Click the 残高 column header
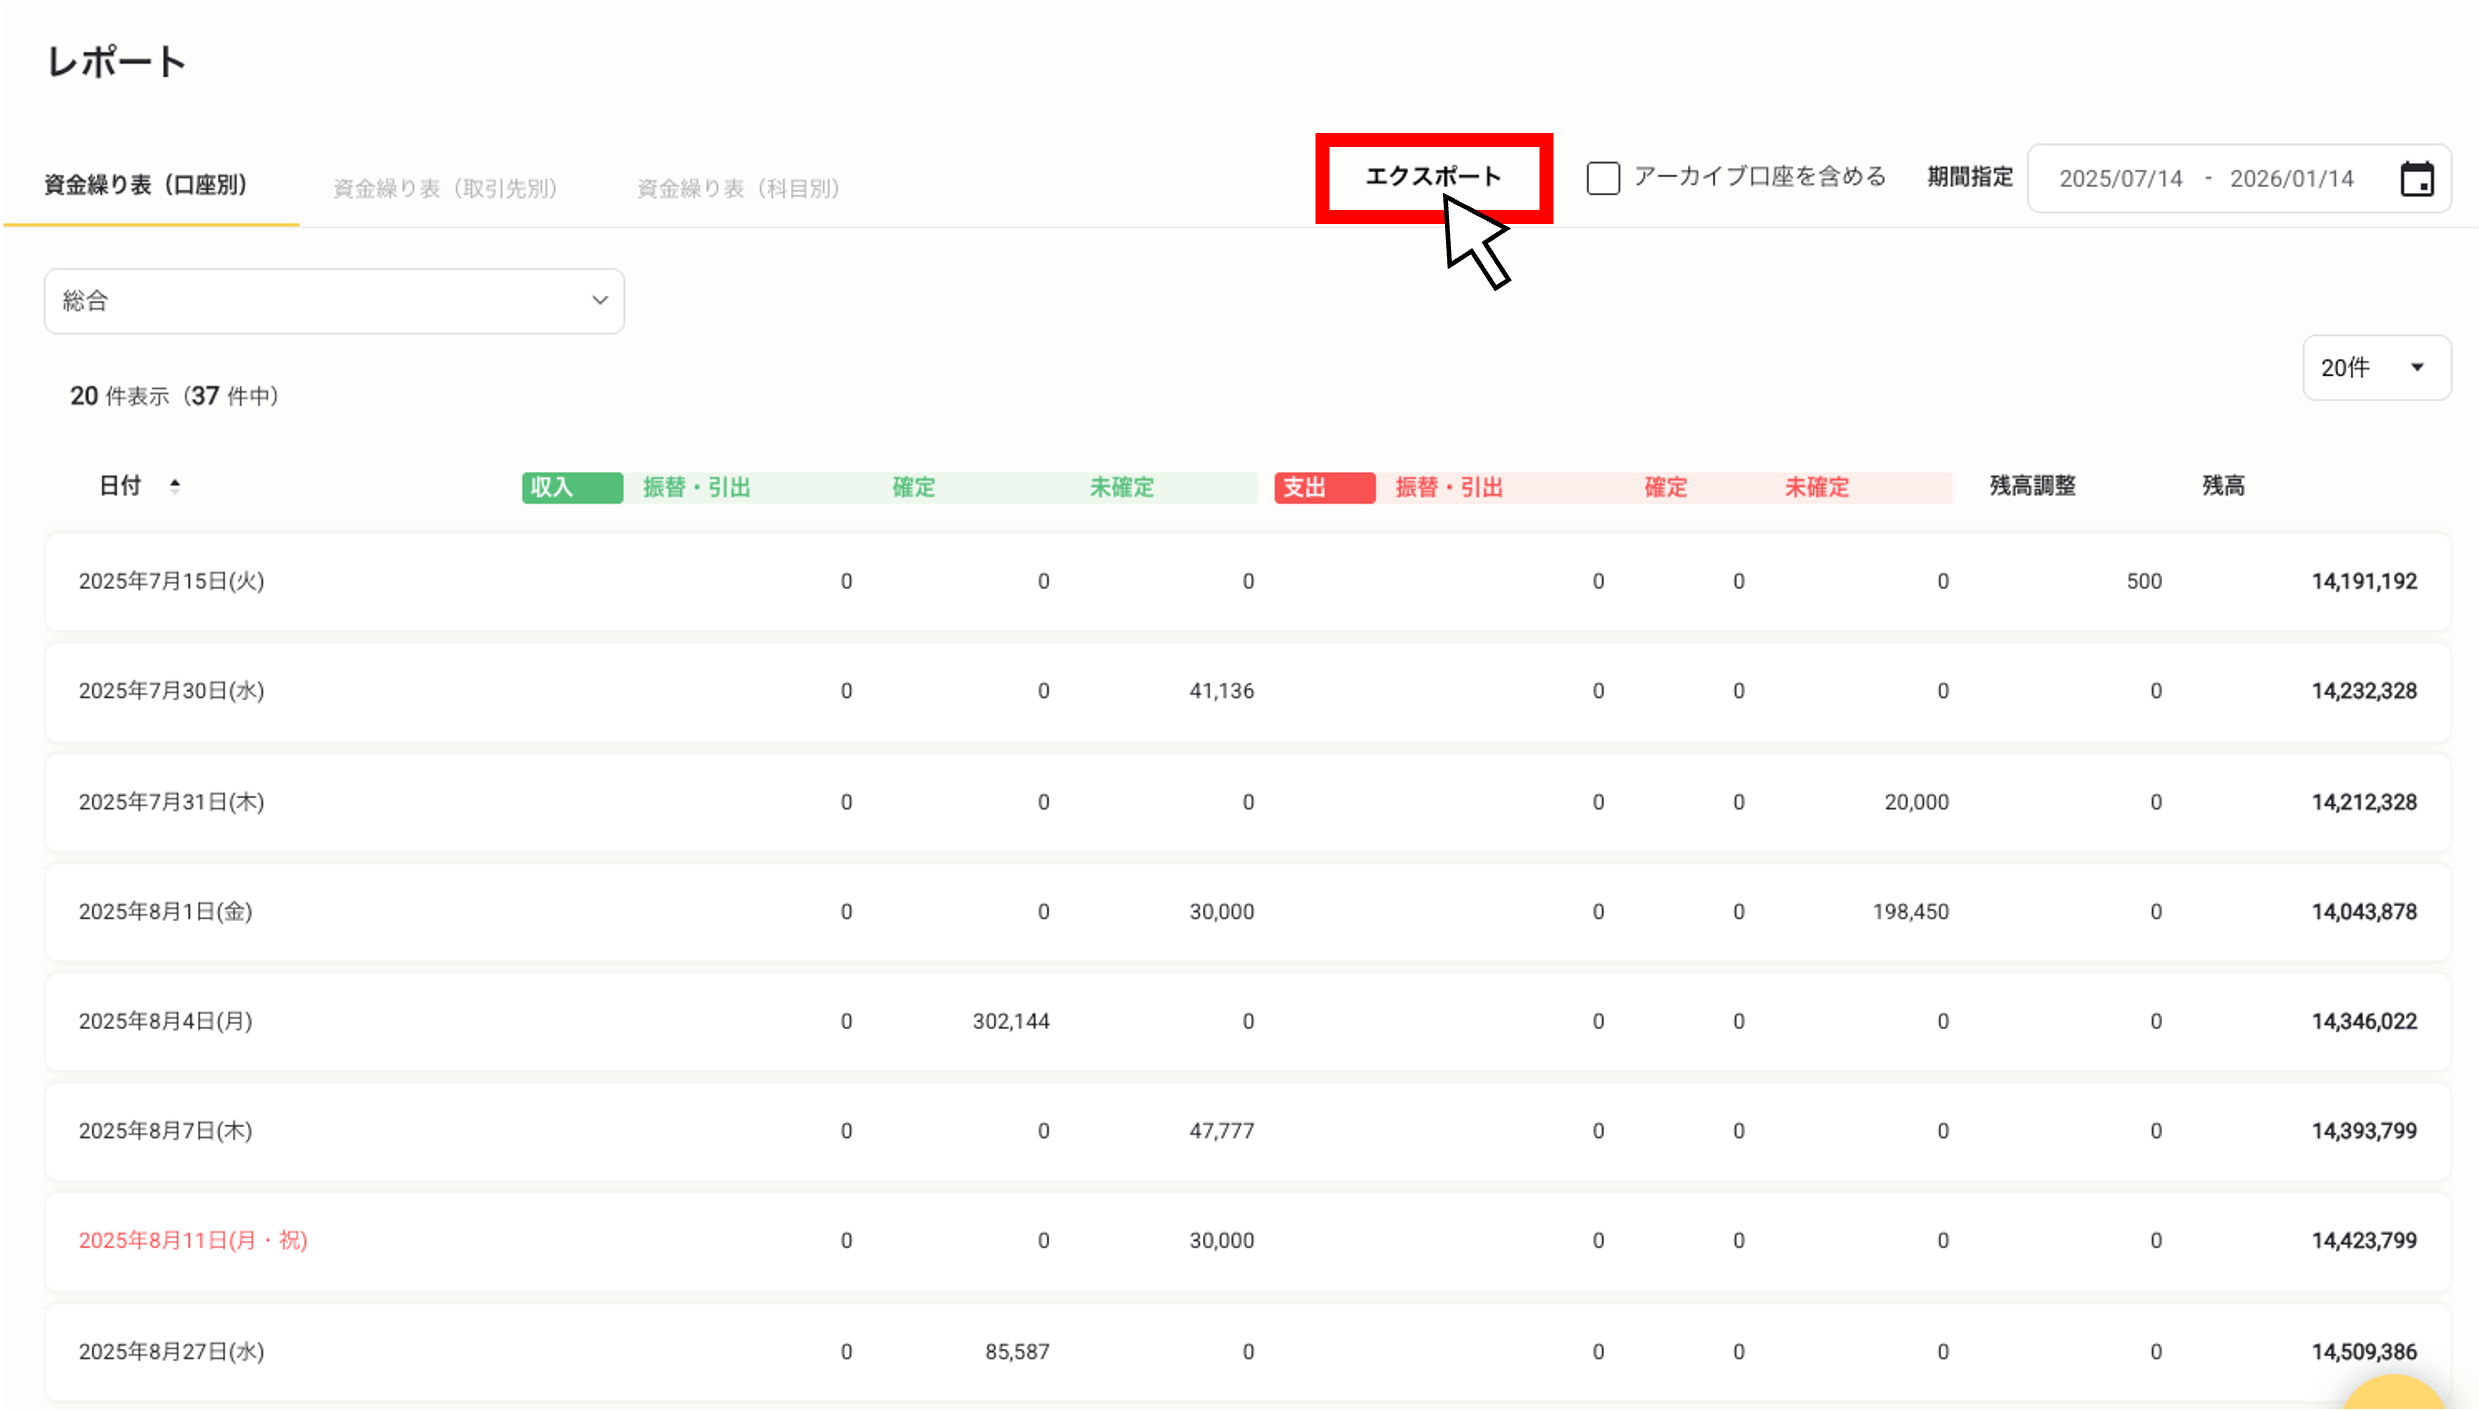The height and width of the screenshot is (1411, 2479). coord(2223,486)
